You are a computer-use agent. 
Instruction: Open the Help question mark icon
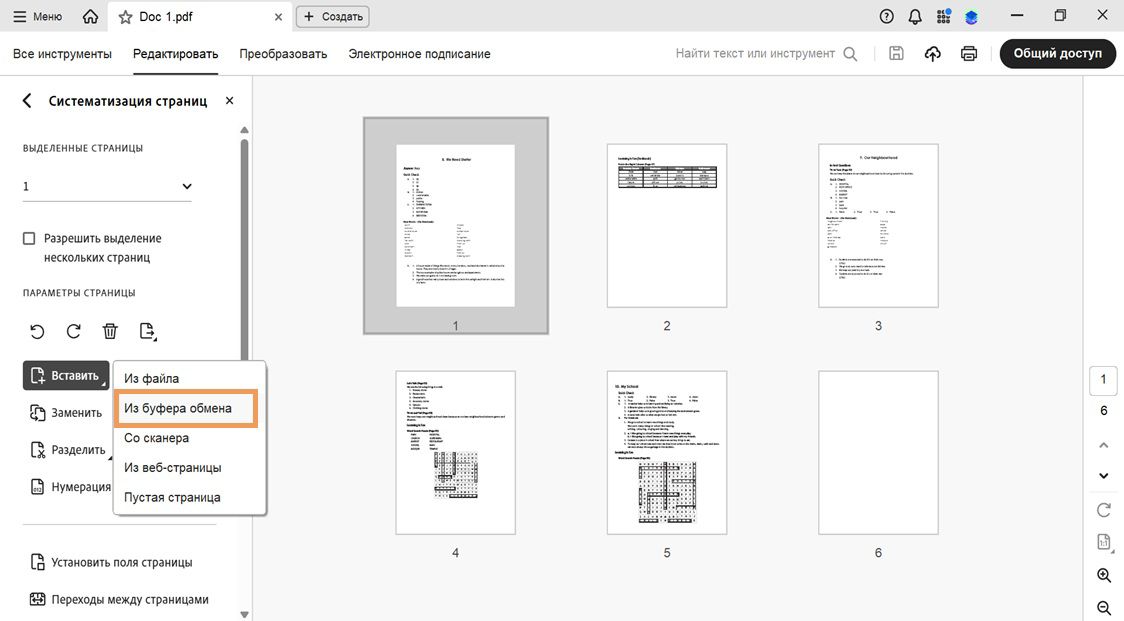pos(887,16)
